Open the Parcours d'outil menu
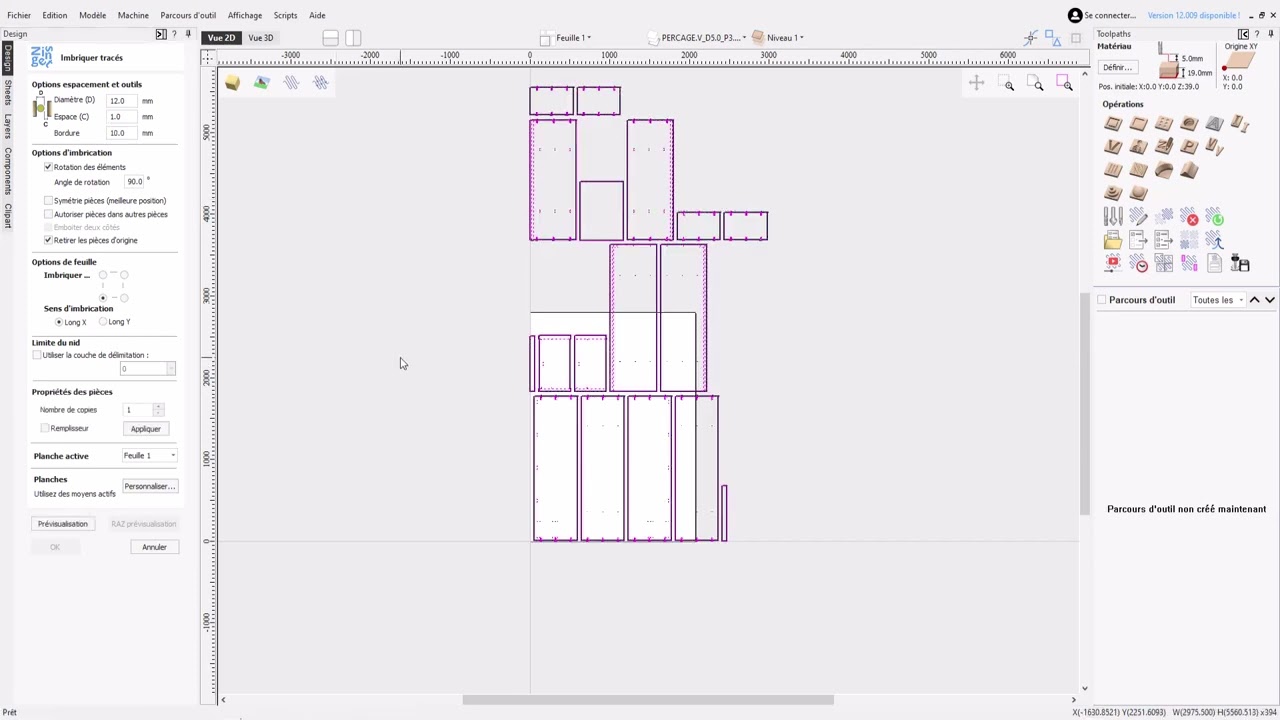The image size is (1280, 720). [x=188, y=15]
